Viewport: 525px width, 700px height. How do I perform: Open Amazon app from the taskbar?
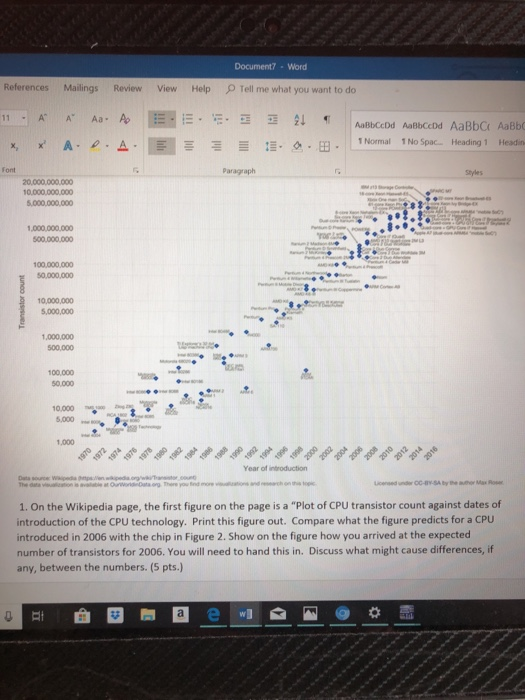click(179, 615)
